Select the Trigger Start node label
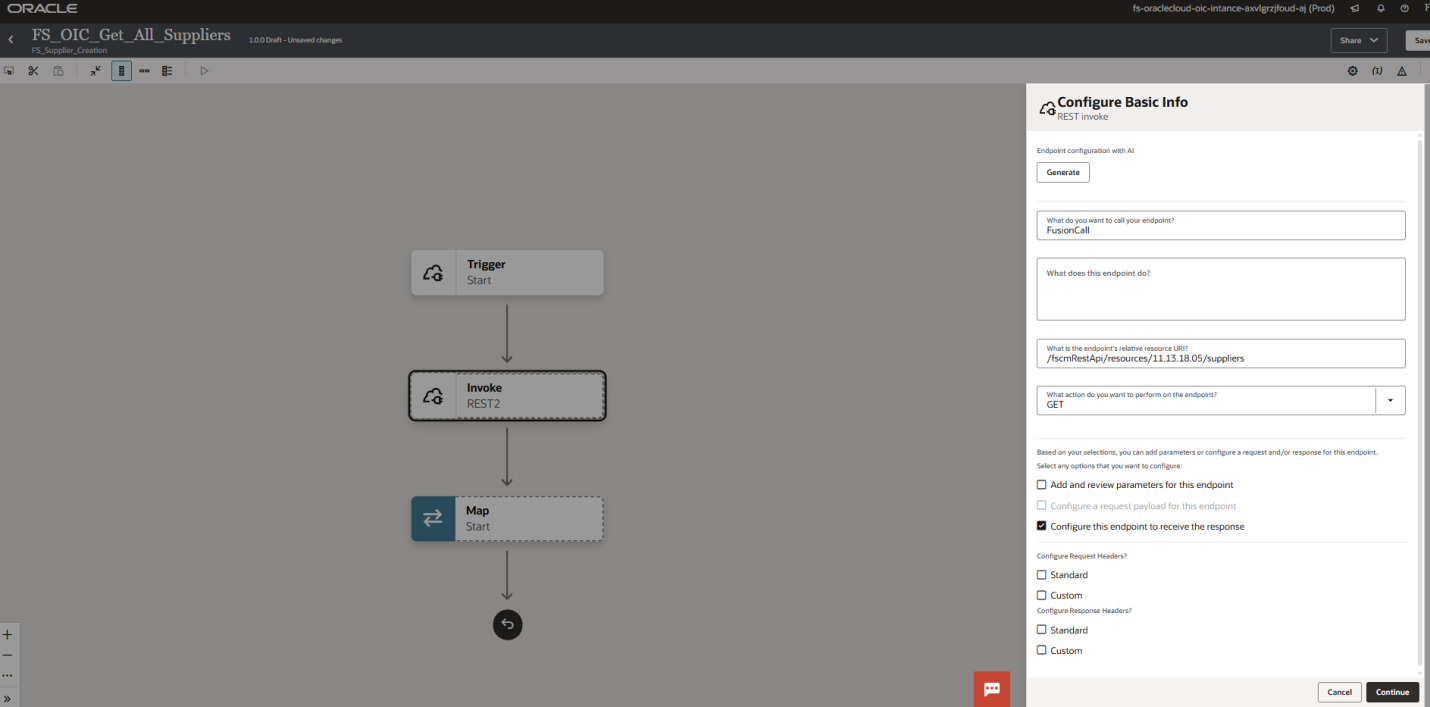 [486, 272]
